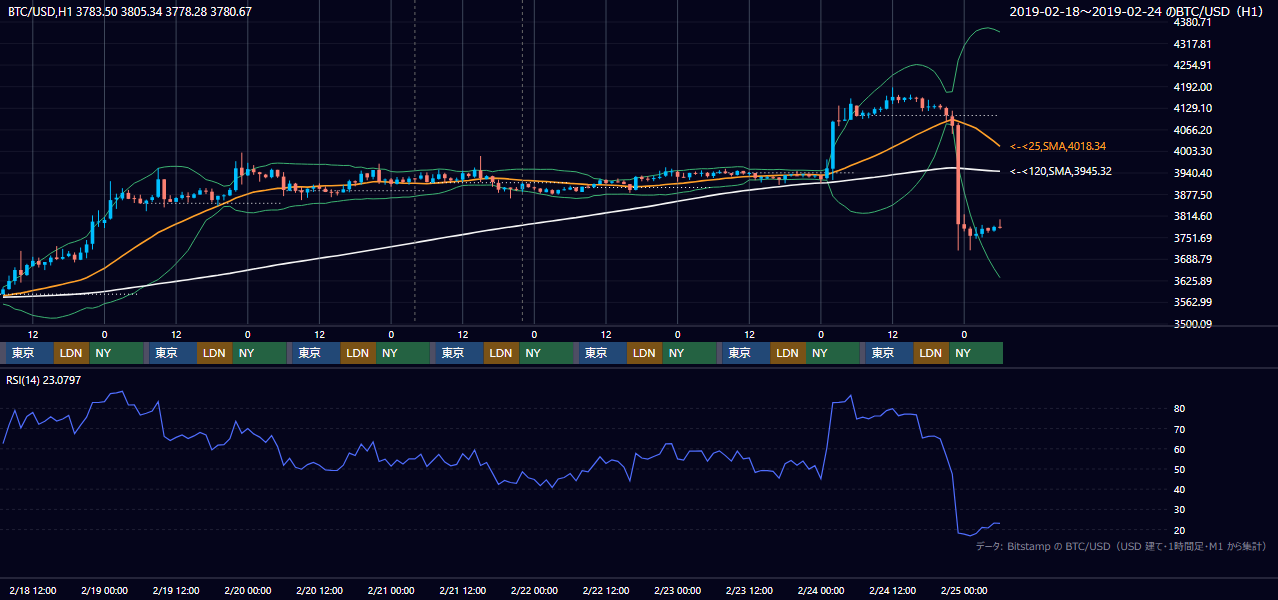Viewport: 1278px width, 600px height.
Task: Click the 2/23 00:00 date label
Action: [678, 590]
